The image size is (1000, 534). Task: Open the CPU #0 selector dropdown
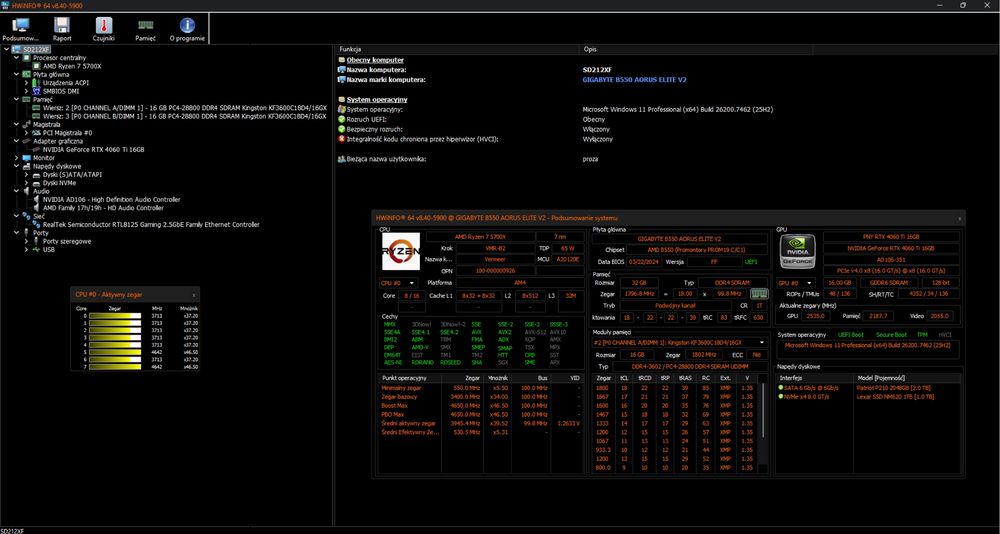[x=398, y=283]
